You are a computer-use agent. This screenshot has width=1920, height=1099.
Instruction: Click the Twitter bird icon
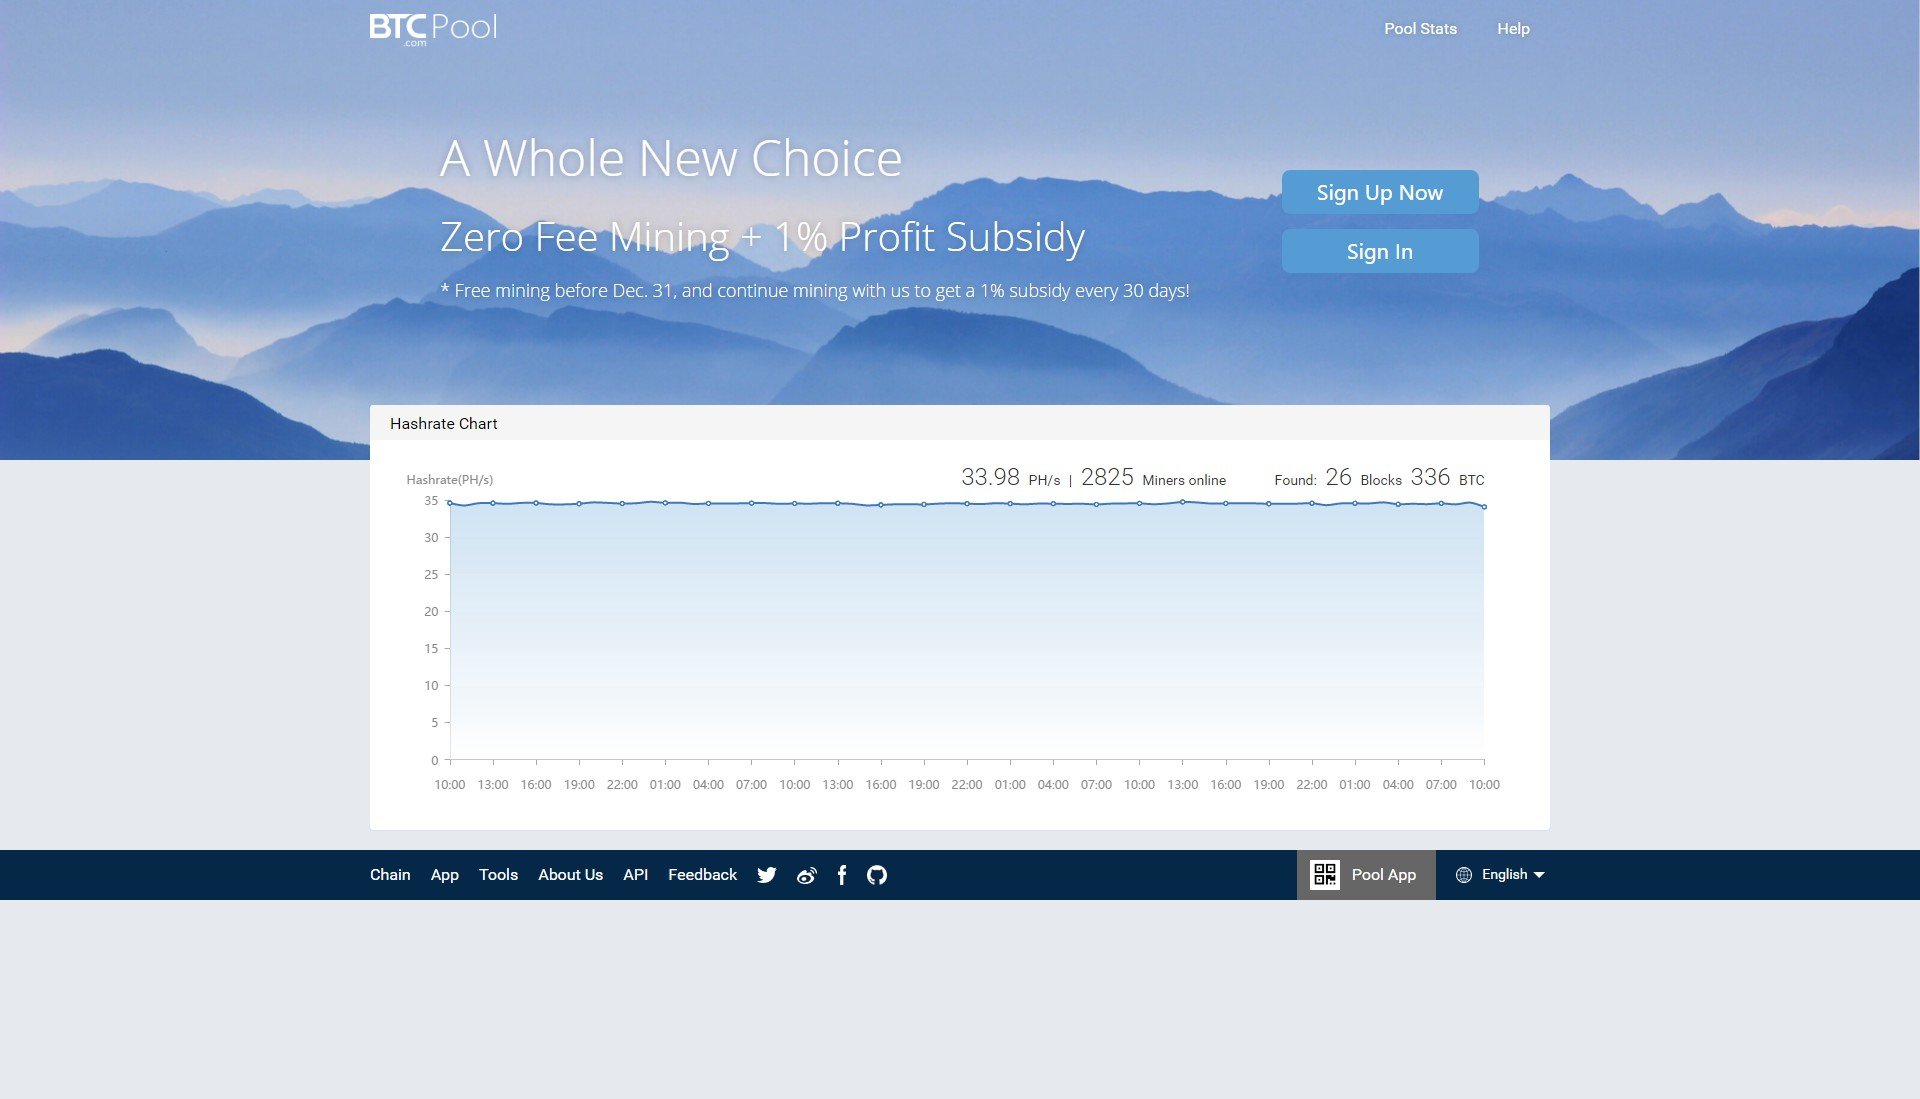766,875
